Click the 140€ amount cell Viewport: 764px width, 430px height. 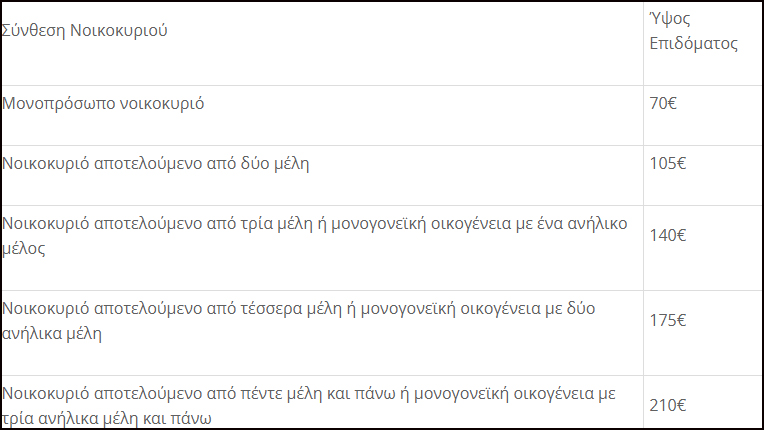(702, 248)
